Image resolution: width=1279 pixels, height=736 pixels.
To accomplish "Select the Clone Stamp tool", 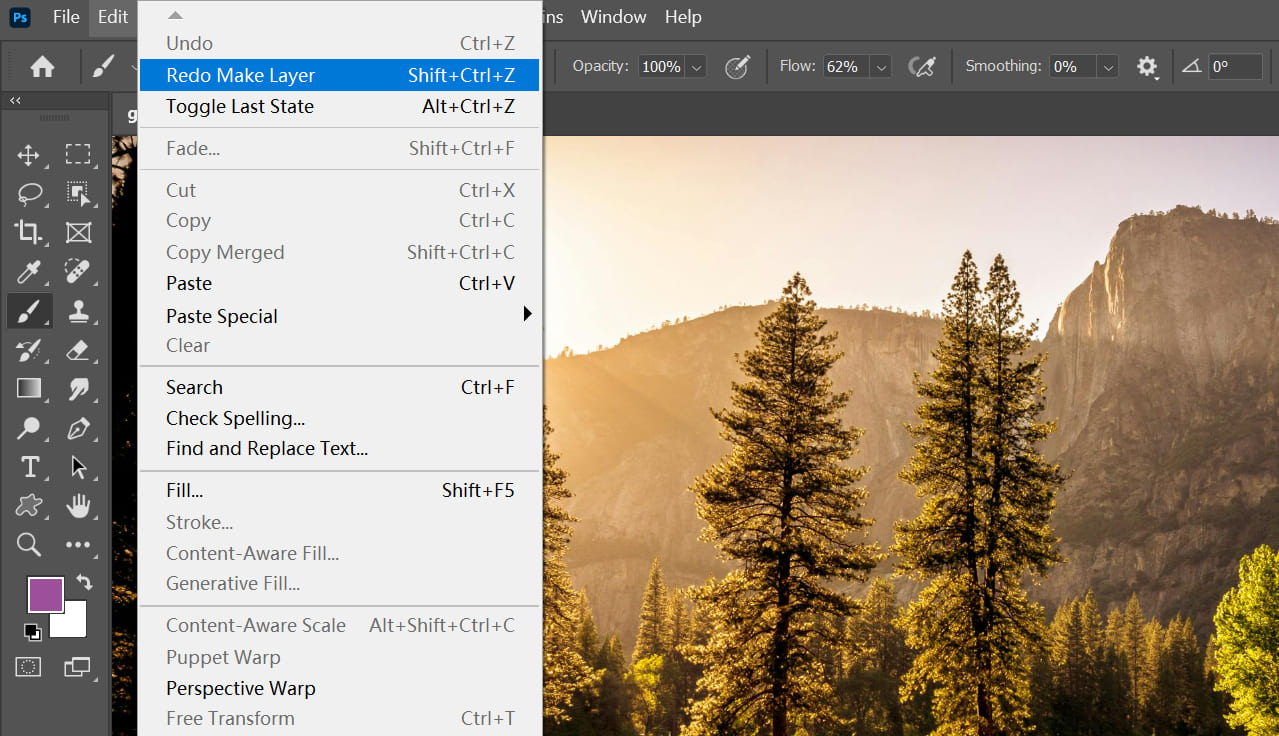I will pyautogui.click(x=79, y=311).
